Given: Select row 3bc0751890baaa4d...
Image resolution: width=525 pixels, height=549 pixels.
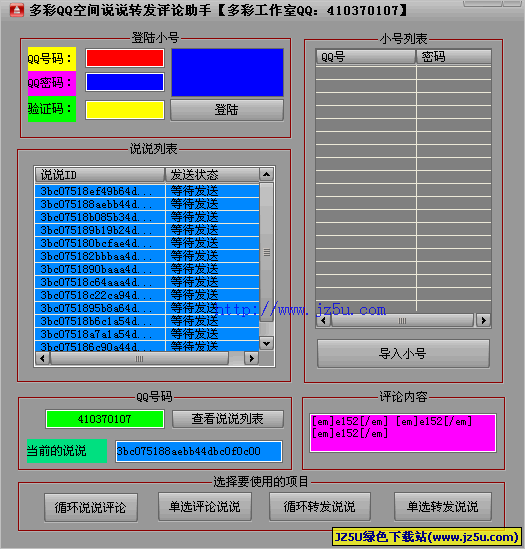Looking at the screenshot, I should click(147, 269).
